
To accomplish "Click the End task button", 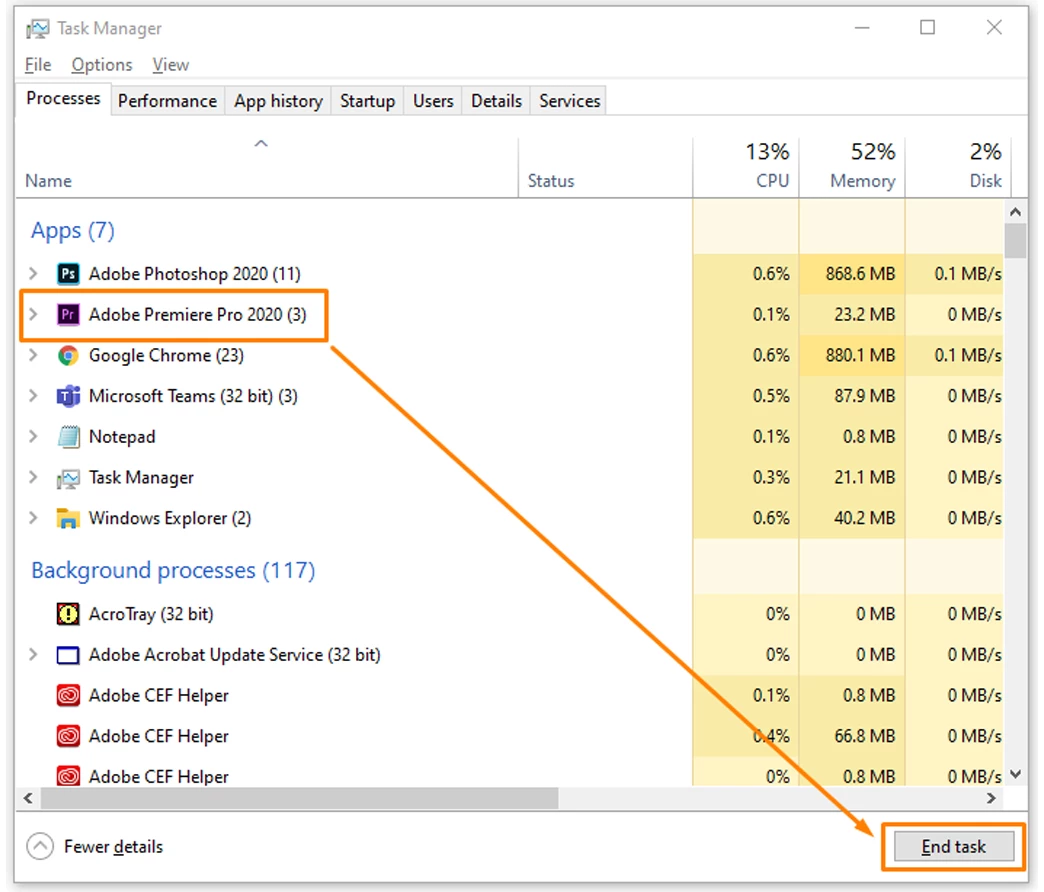I will pyautogui.click(x=953, y=847).
